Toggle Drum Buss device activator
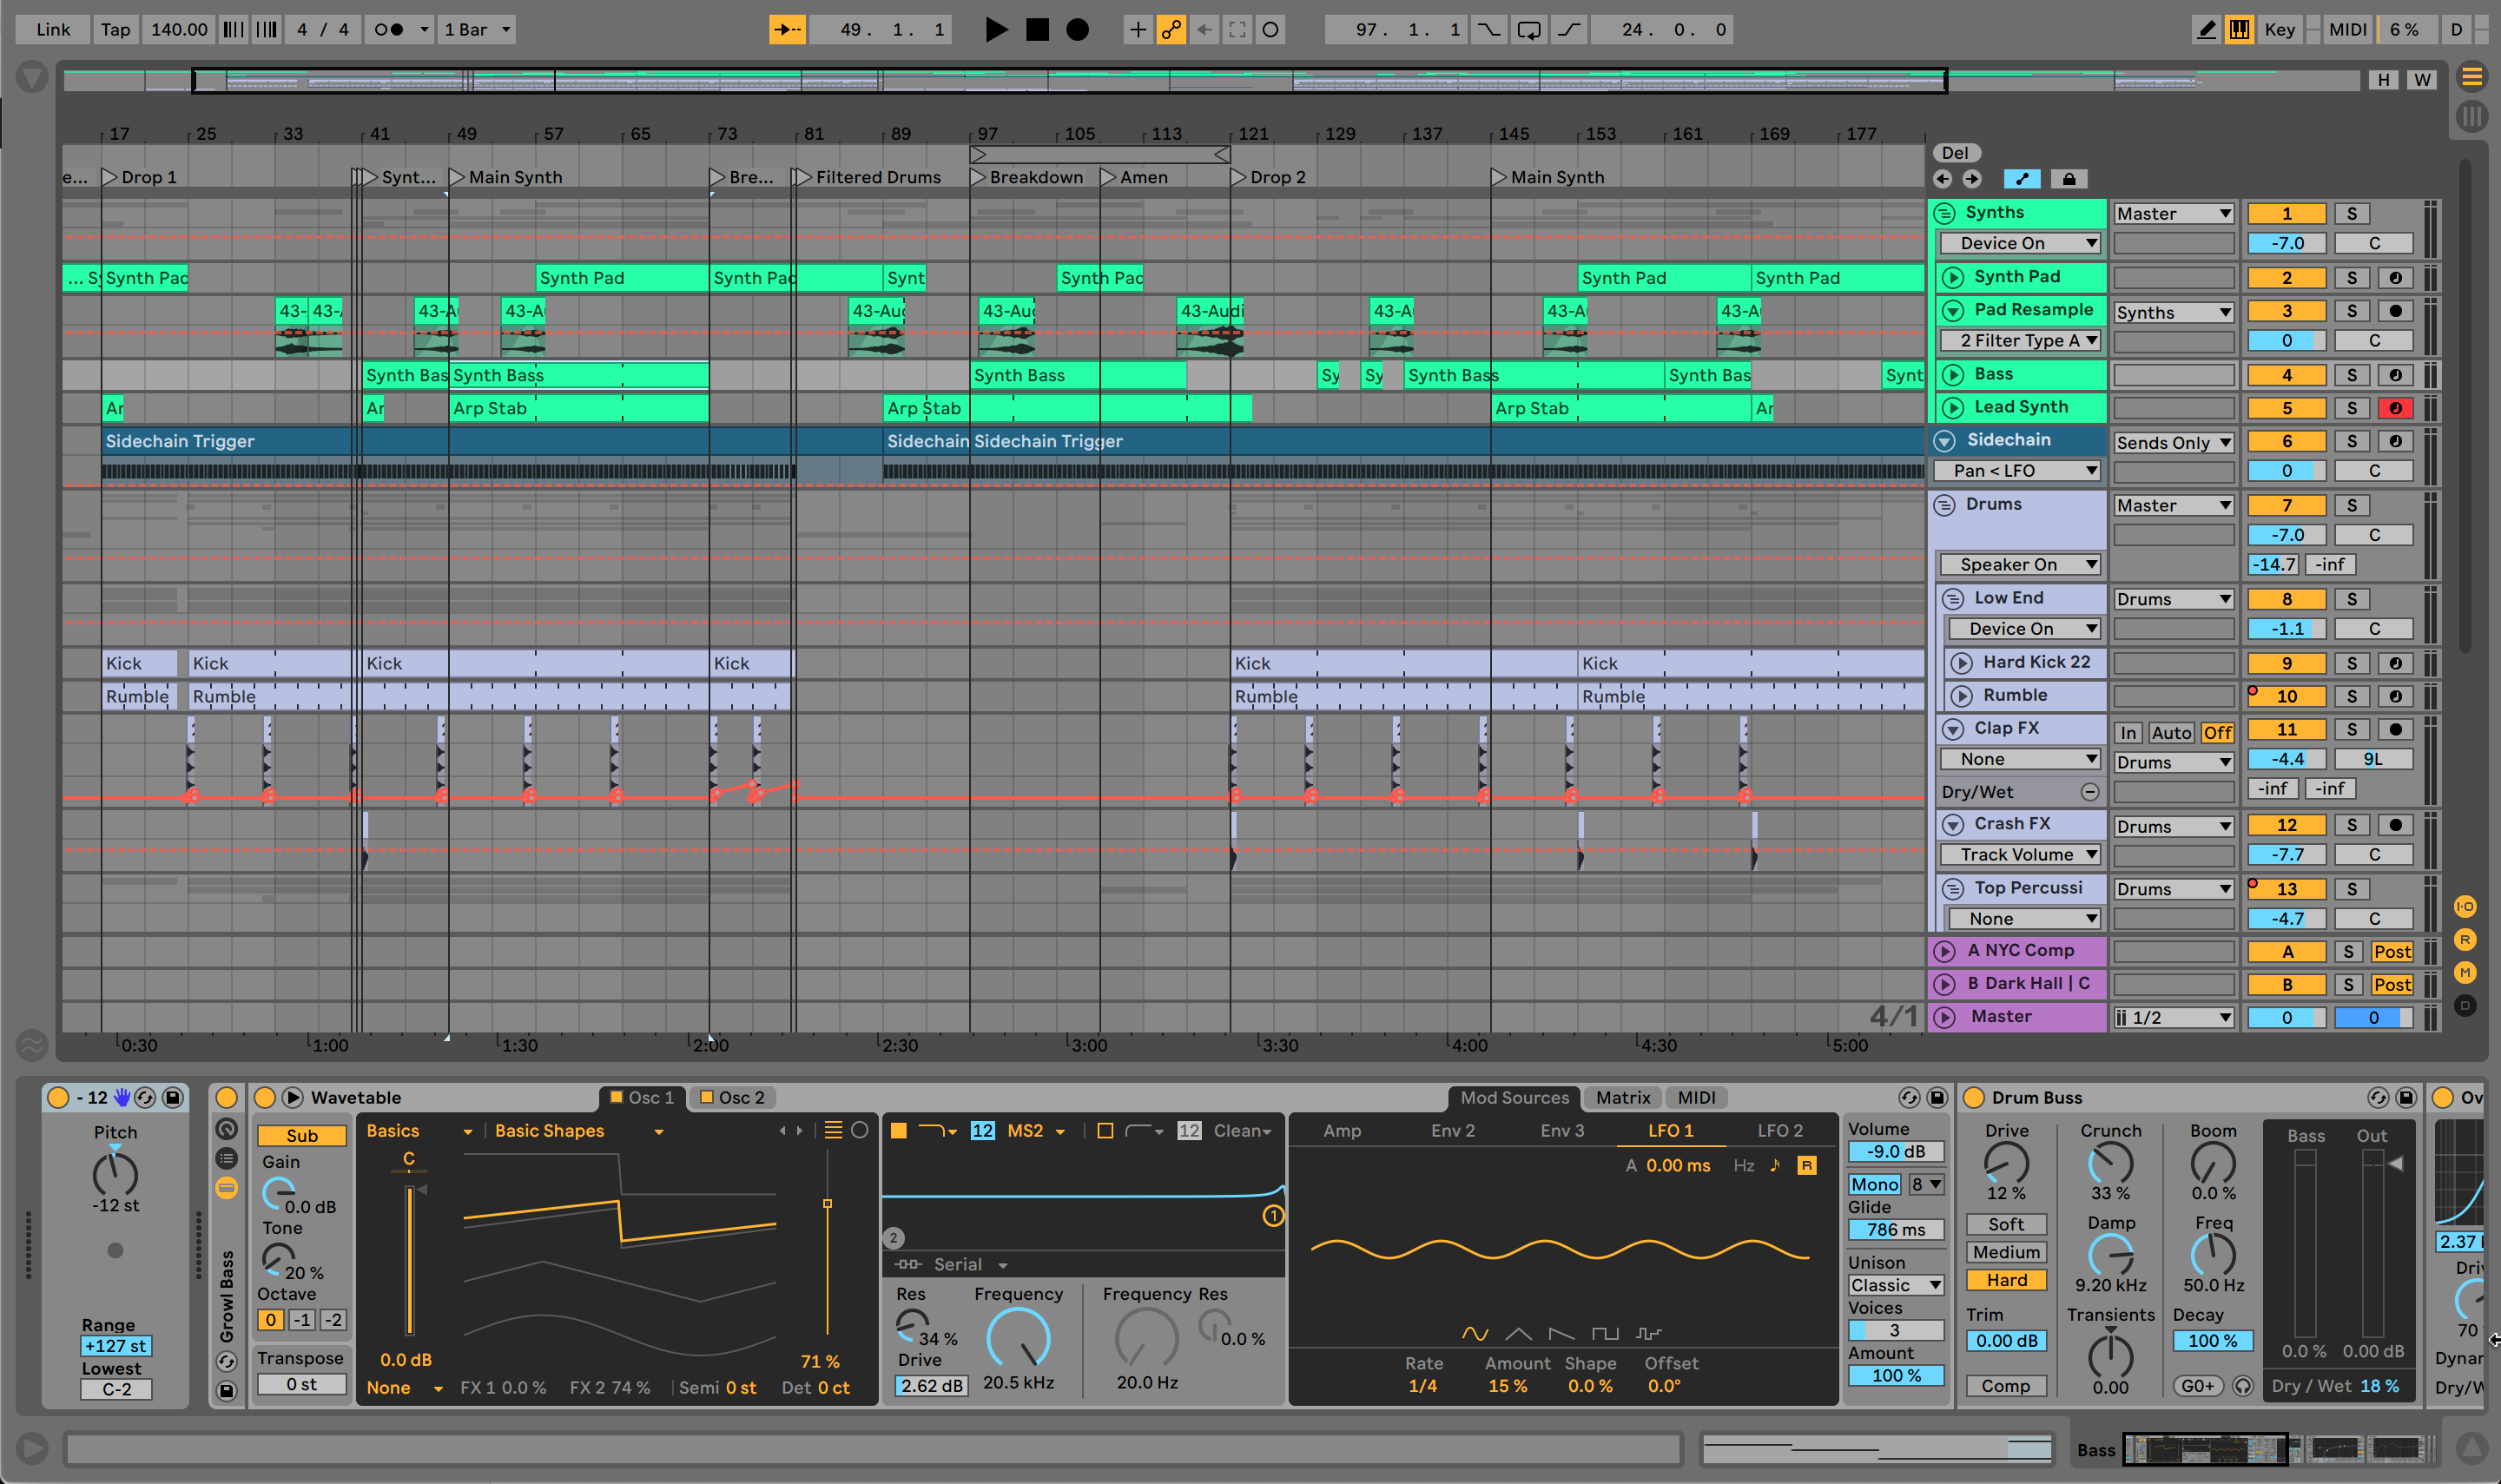Viewport: 2501px width, 1484px height. pyautogui.click(x=1973, y=1097)
